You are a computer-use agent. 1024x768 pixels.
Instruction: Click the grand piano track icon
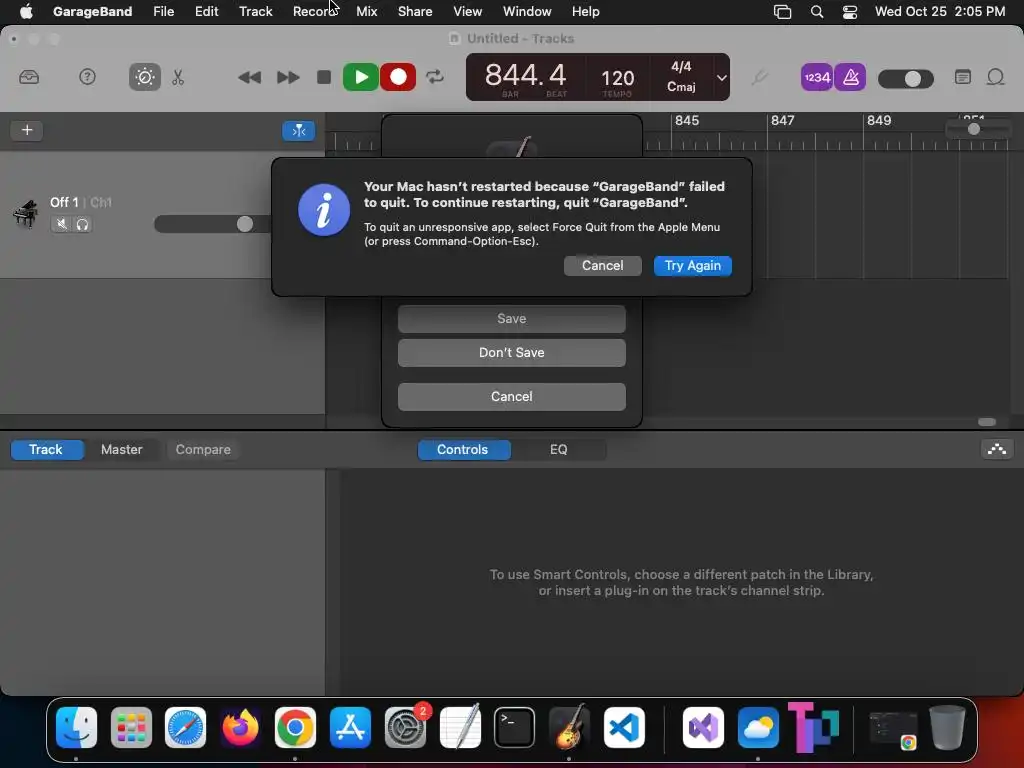pos(25,213)
